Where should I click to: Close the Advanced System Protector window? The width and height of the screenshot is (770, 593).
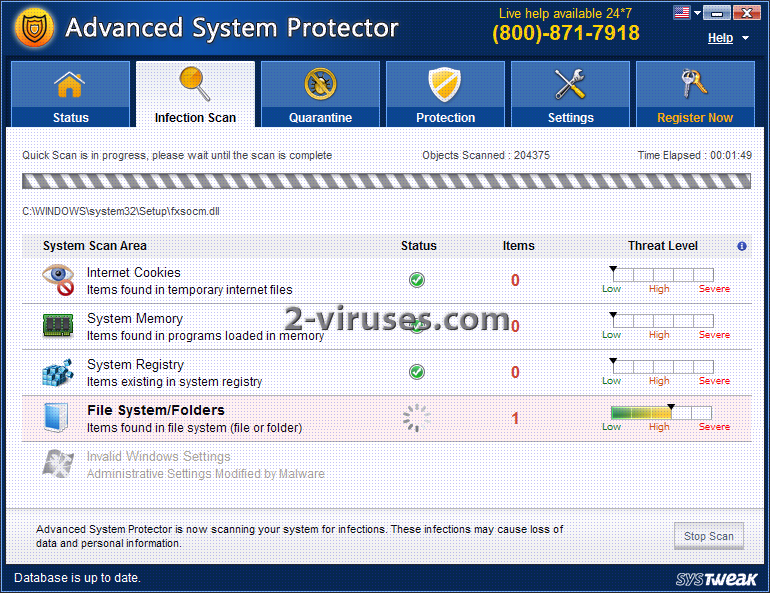[x=746, y=13]
